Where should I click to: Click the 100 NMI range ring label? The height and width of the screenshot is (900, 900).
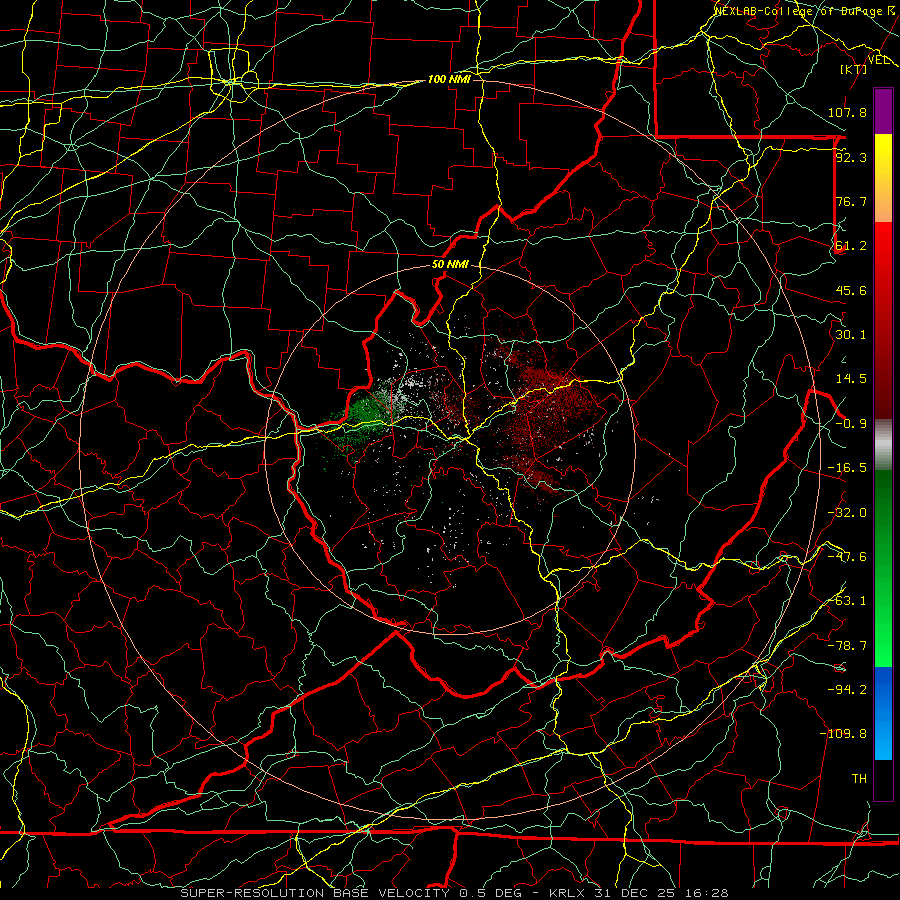[x=449, y=79]
